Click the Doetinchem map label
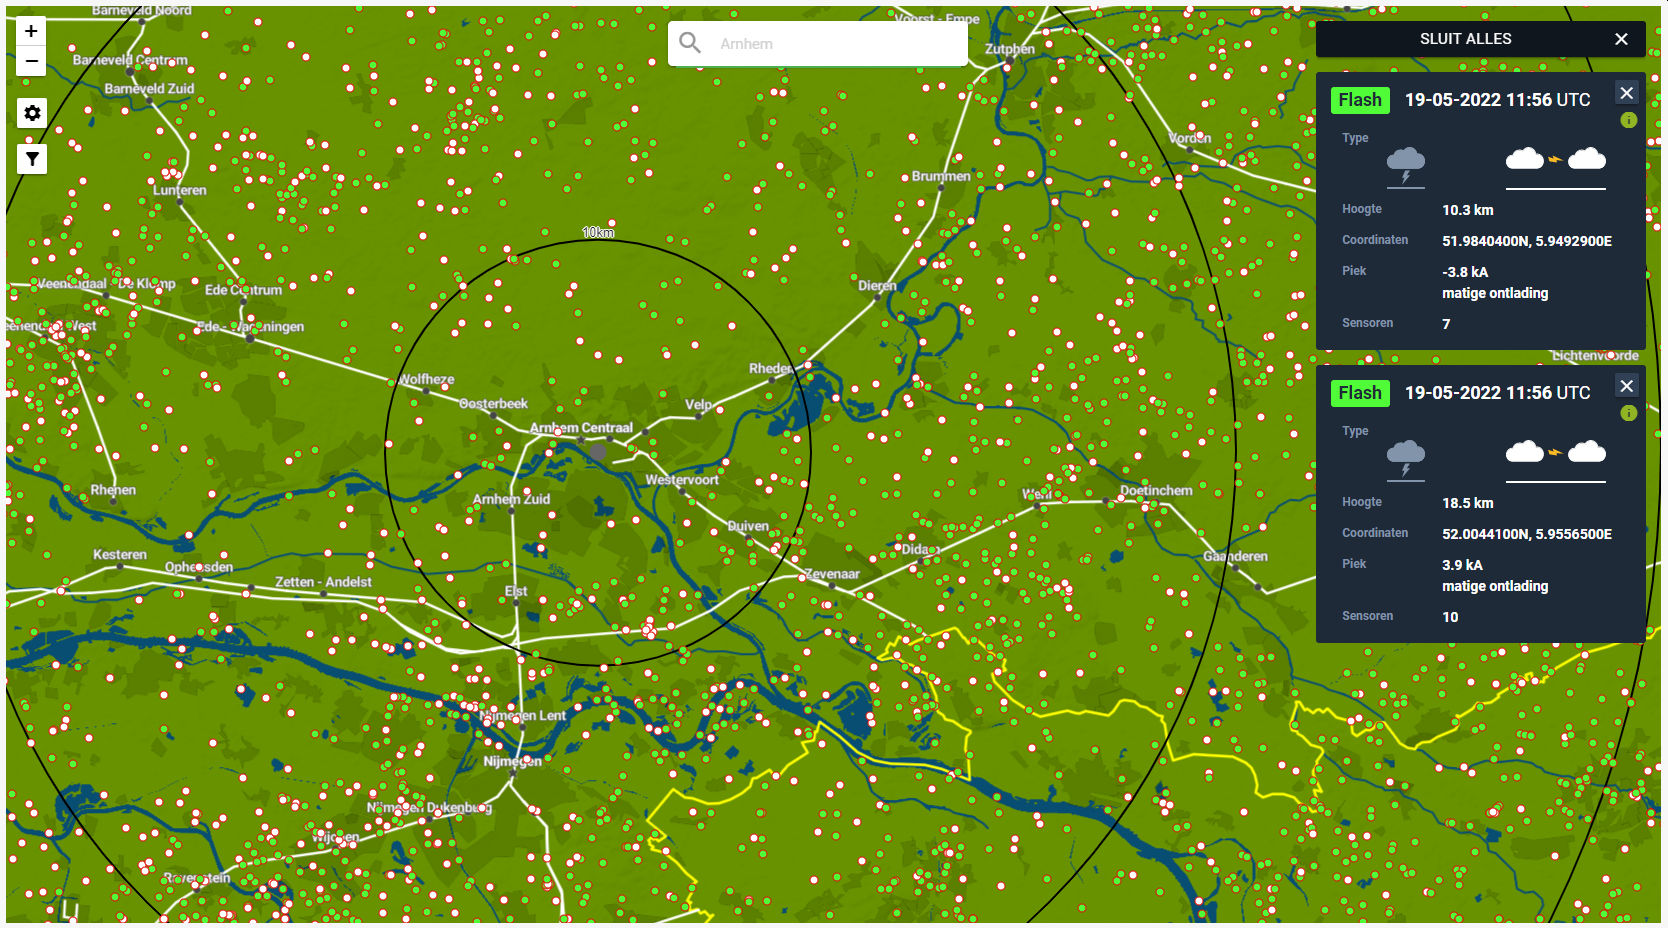The height and width of the screenshot is (928, 1668). coord(1156,491)
